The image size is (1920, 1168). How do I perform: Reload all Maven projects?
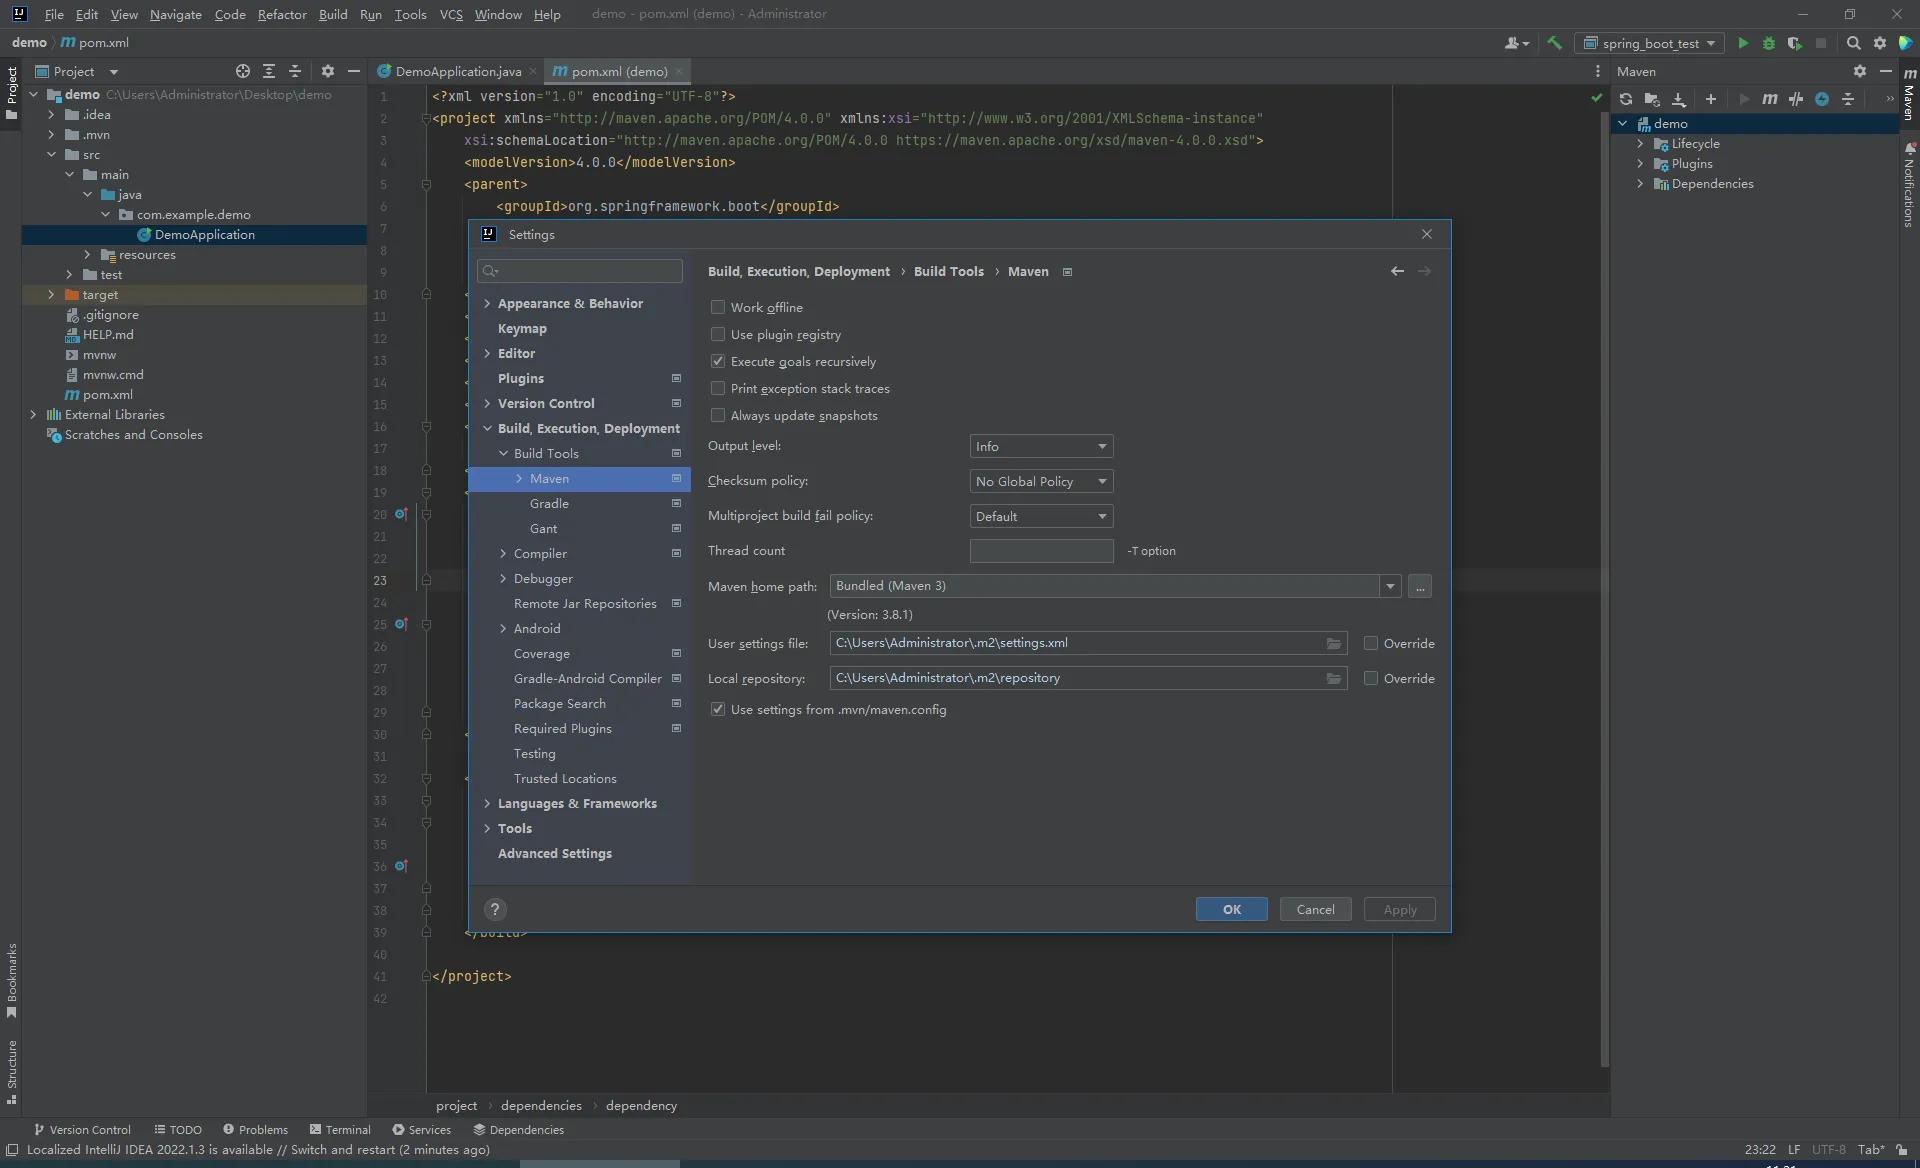pyautogui.click(x=1625, y=99)
